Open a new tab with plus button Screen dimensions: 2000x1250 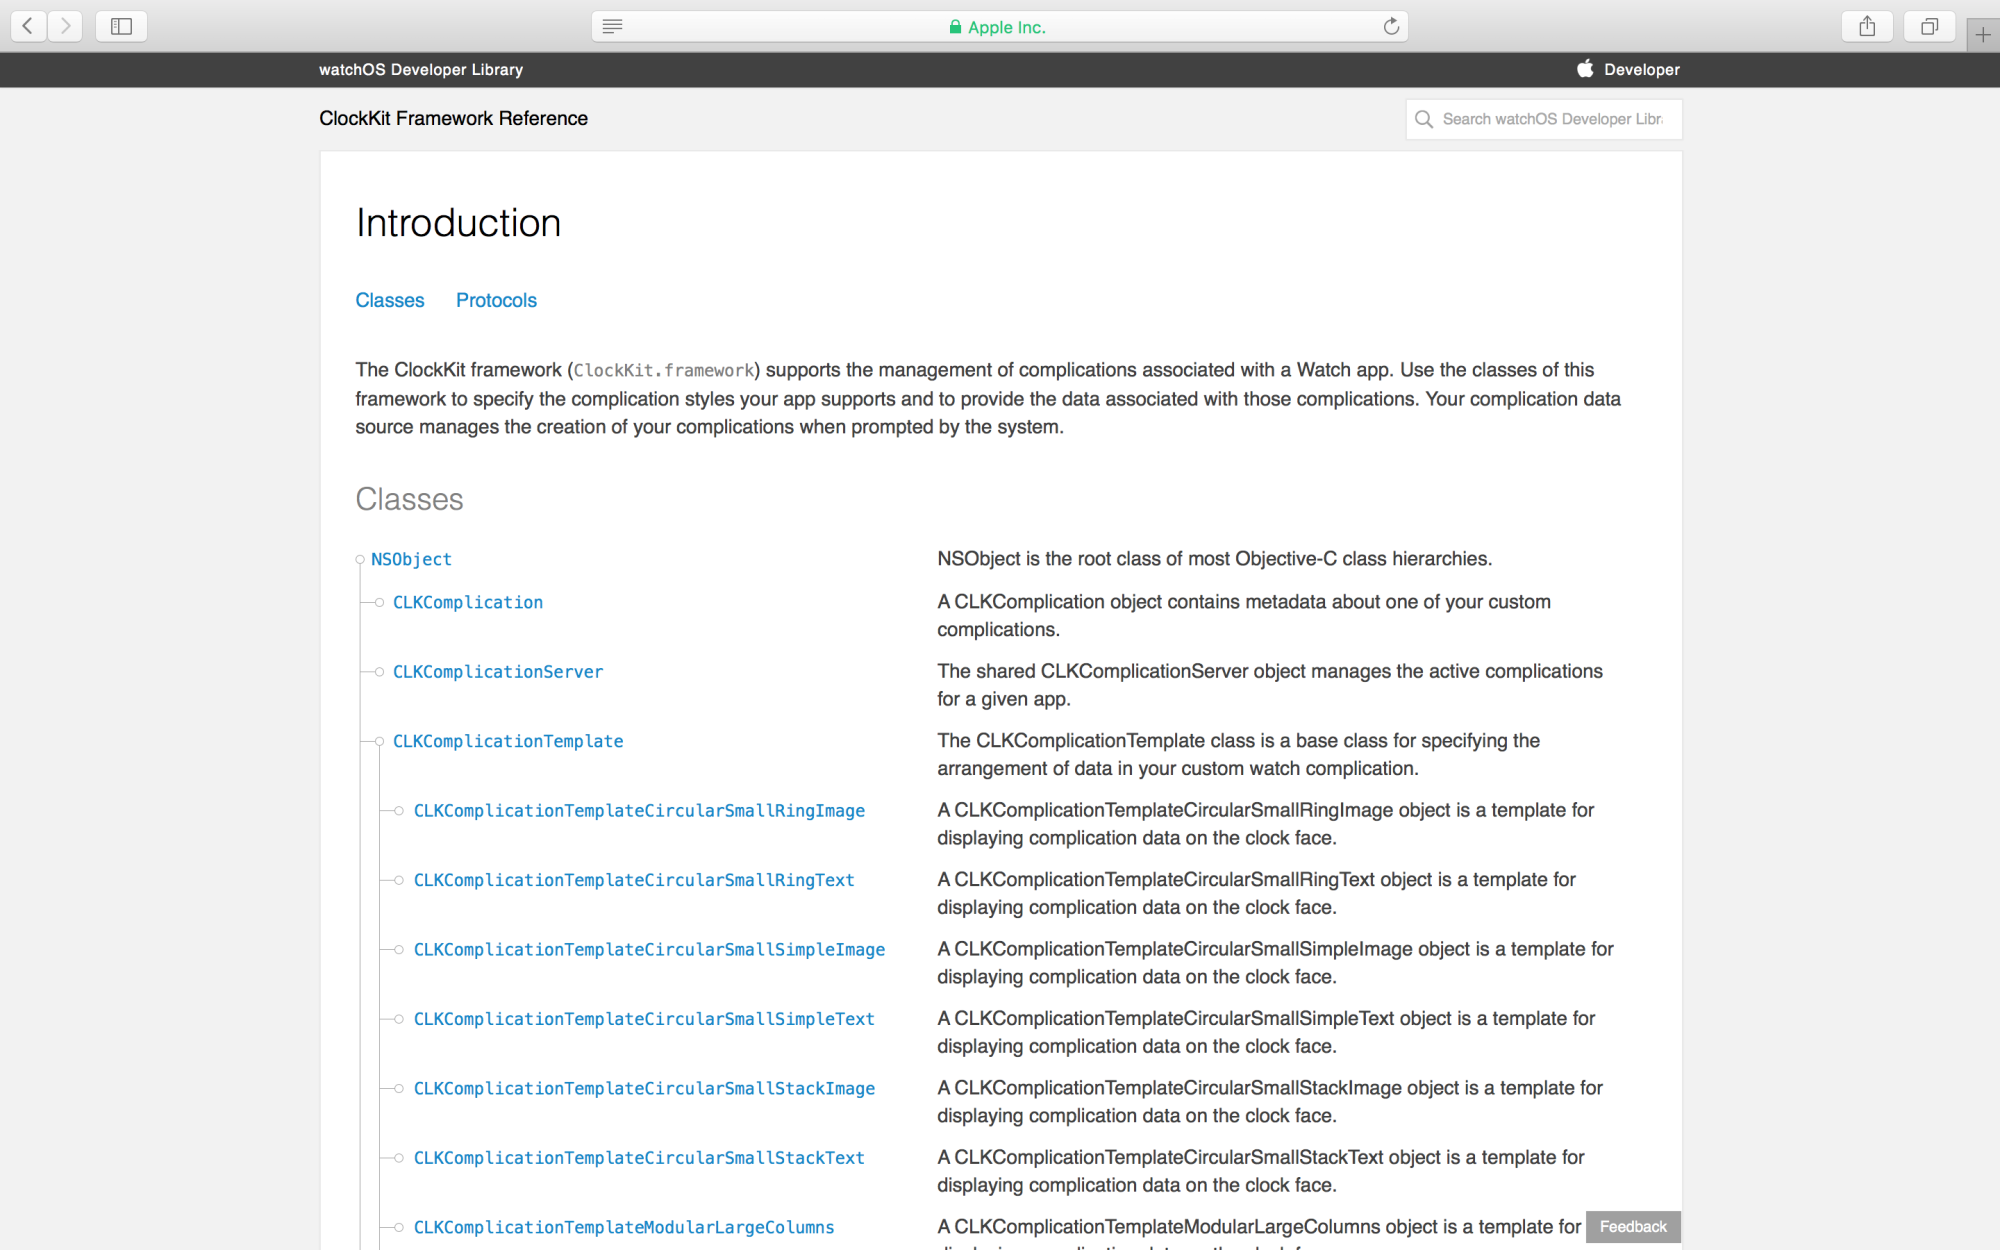coord(1983,34)
